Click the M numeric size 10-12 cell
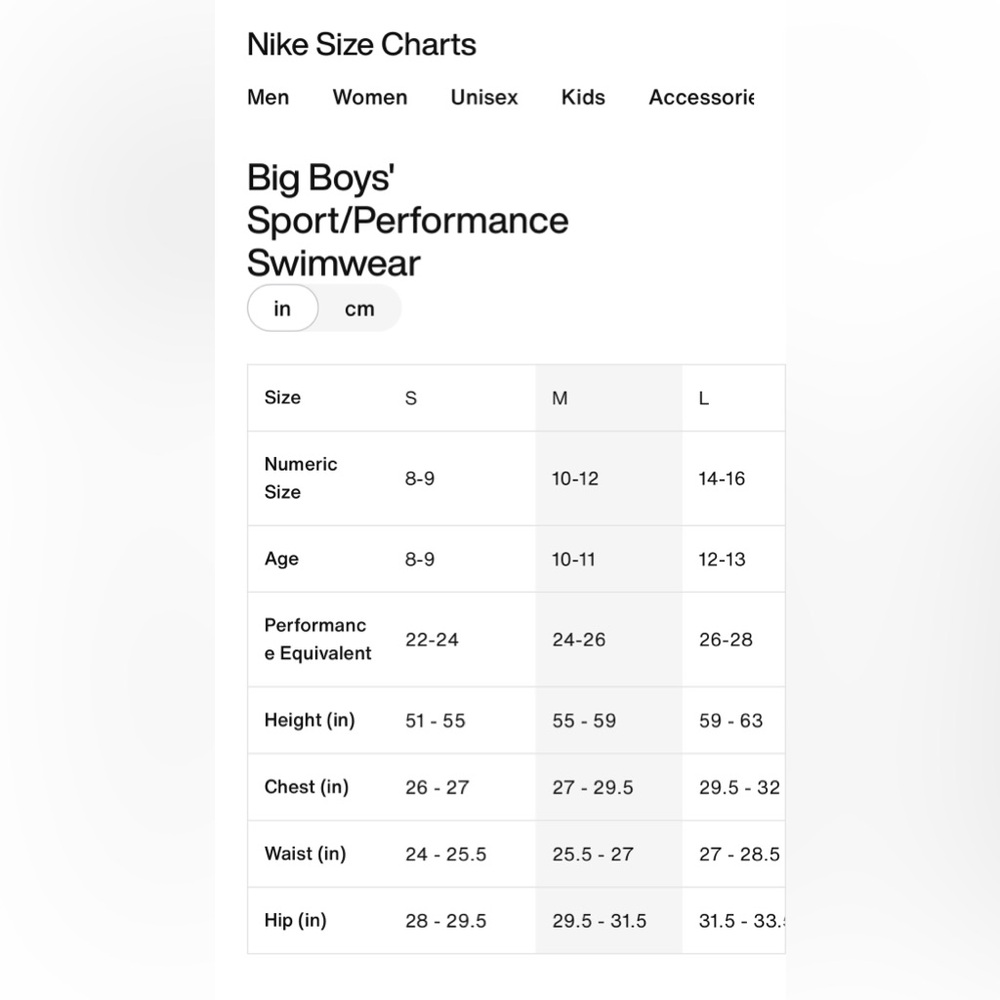Screen dimensions: 1000x1000 coord(575,478)
